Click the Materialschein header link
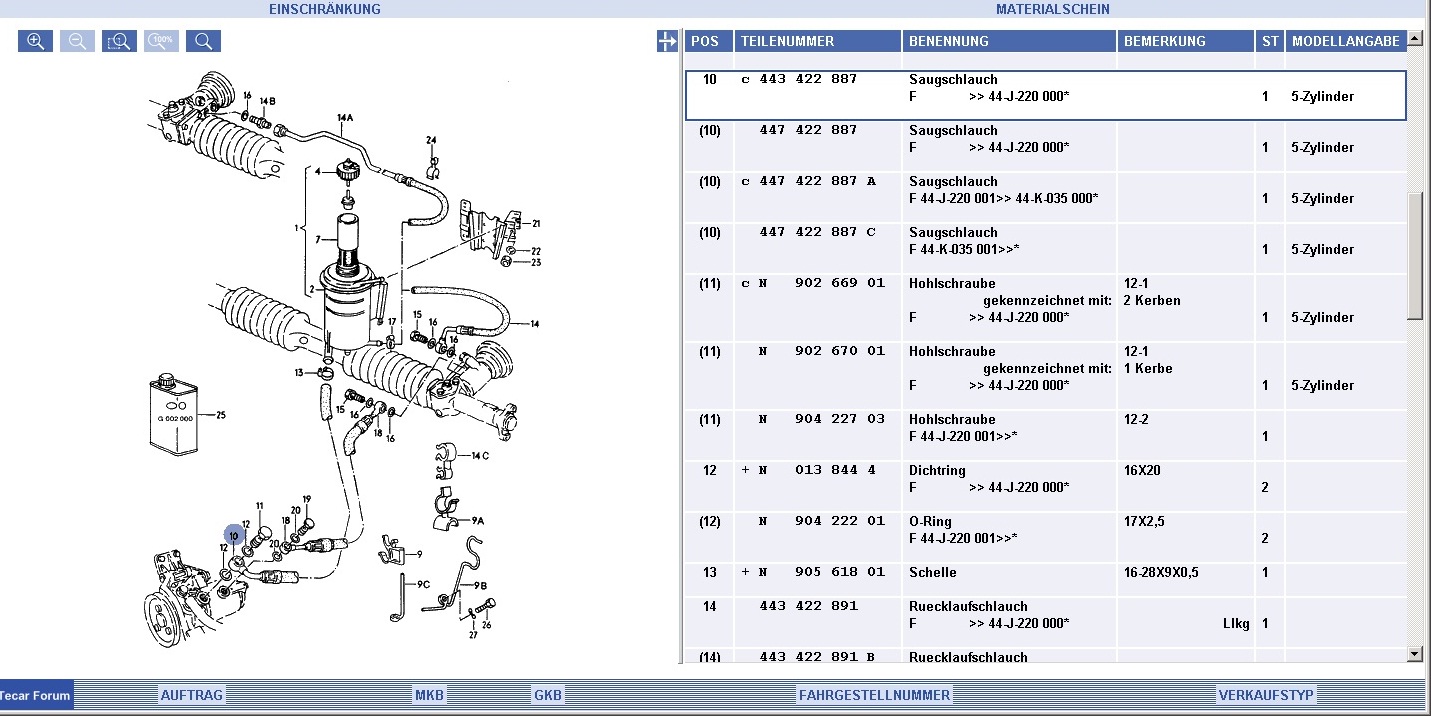The image size is (1431, 716). click(x=1052, y=9)
